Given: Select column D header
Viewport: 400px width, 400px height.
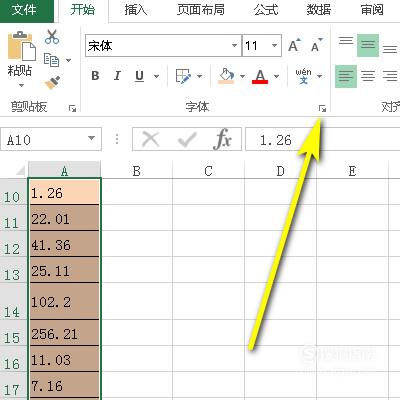Looking at the screenshot, I should tap(281, 171).
